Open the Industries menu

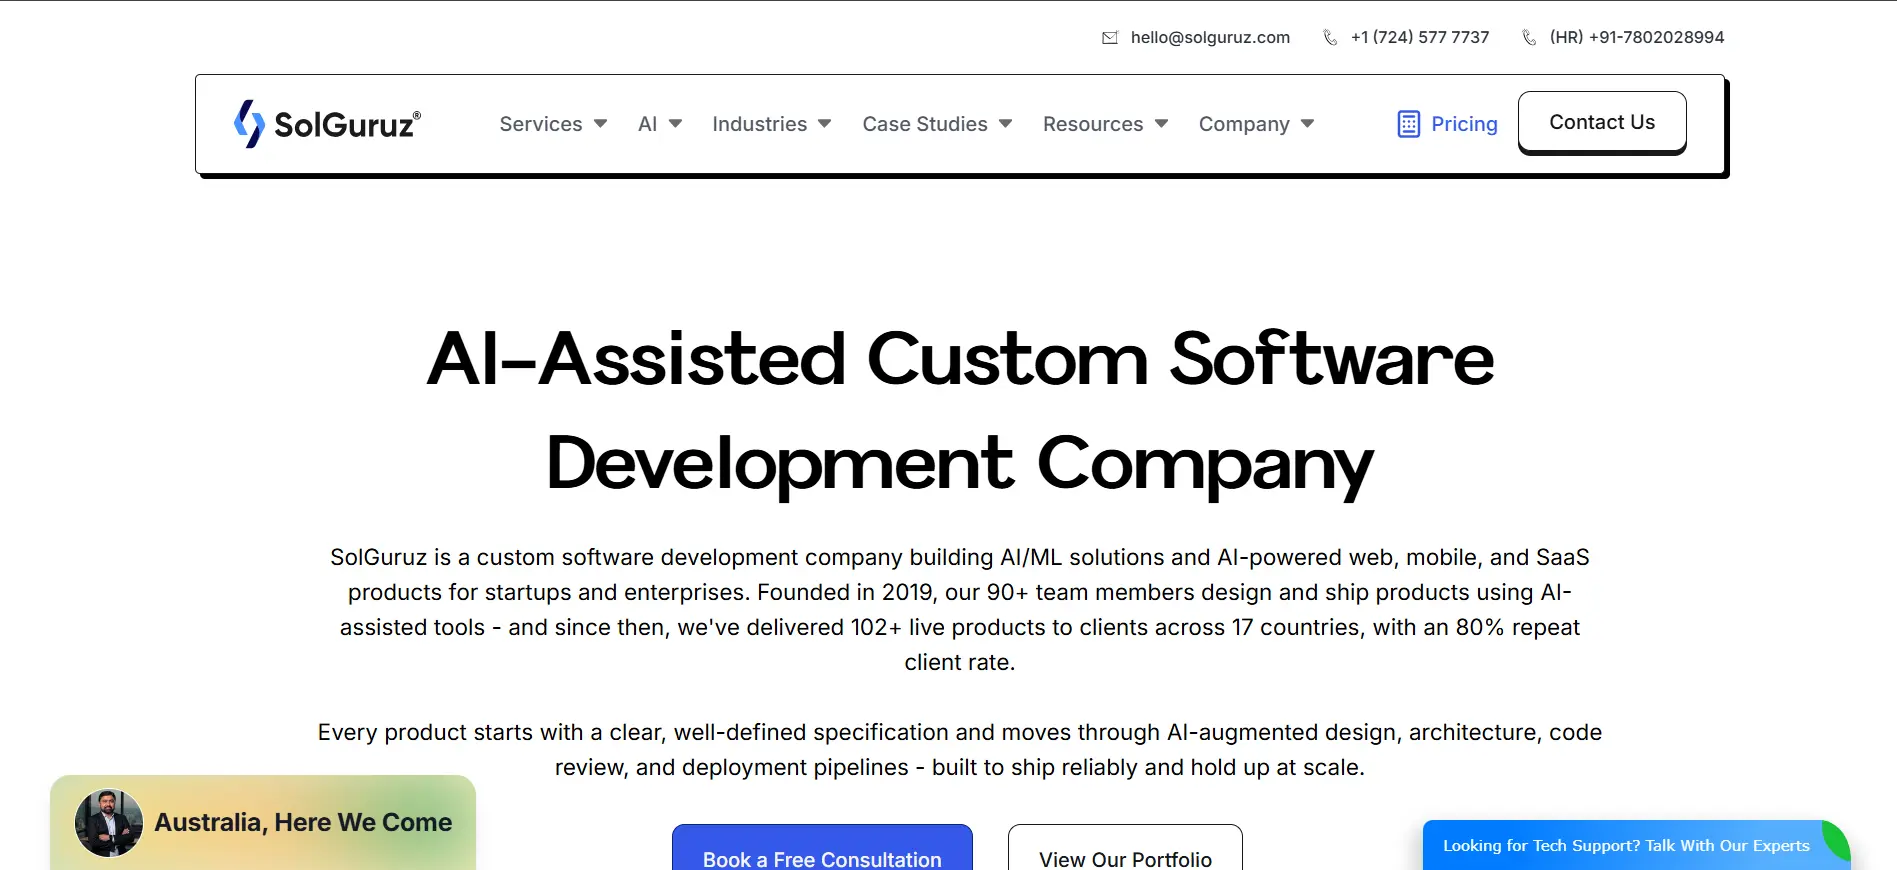(760, 124)
